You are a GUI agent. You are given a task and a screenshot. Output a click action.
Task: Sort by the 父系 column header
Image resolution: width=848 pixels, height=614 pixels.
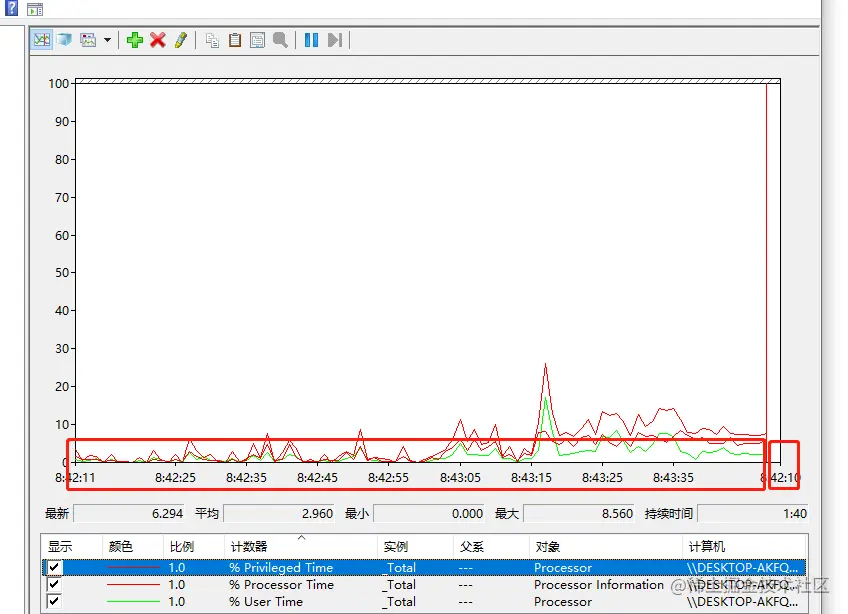click(x=472, y=546)
